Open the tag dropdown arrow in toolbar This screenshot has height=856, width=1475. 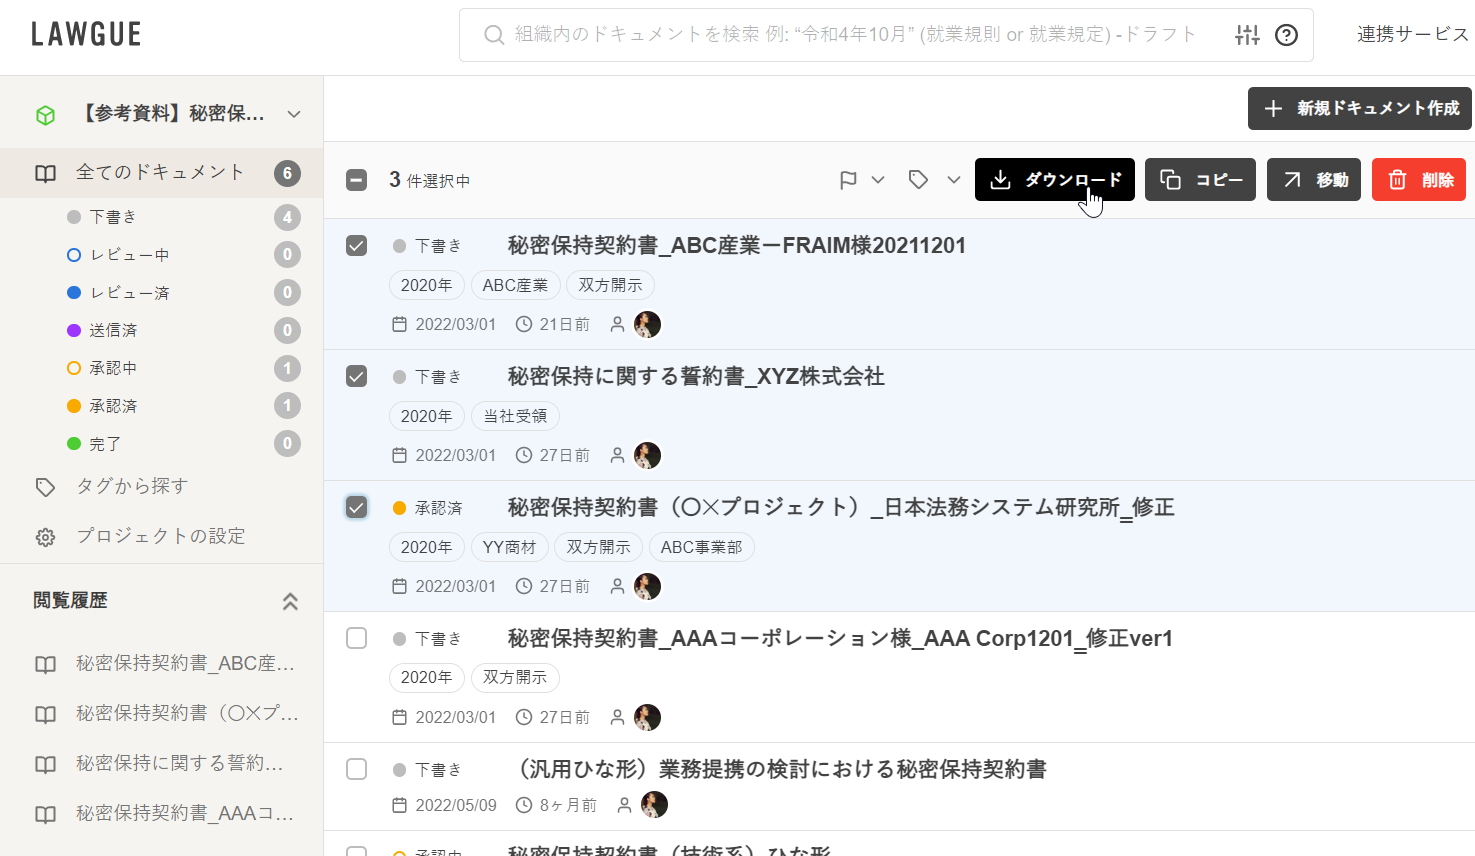[954, 180]
